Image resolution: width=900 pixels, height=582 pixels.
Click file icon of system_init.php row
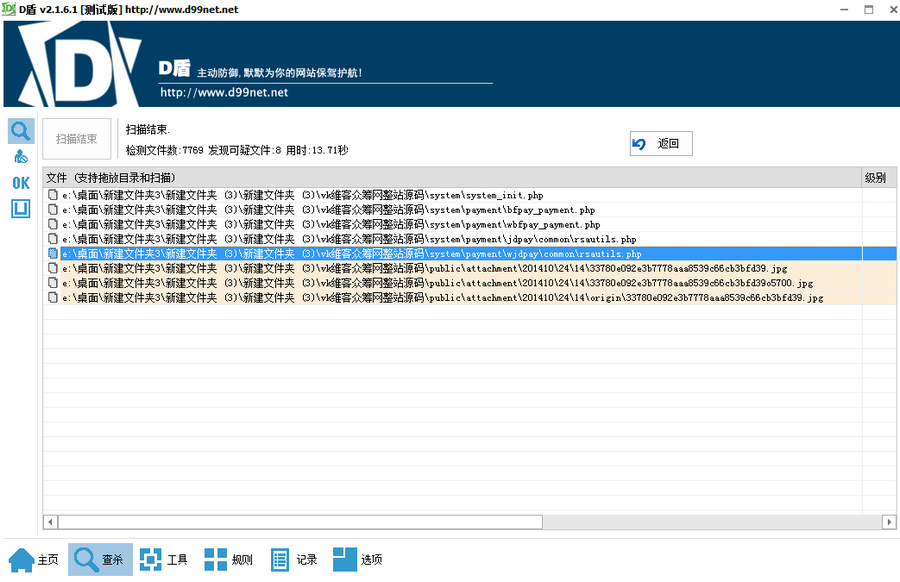tap(53, 195)
